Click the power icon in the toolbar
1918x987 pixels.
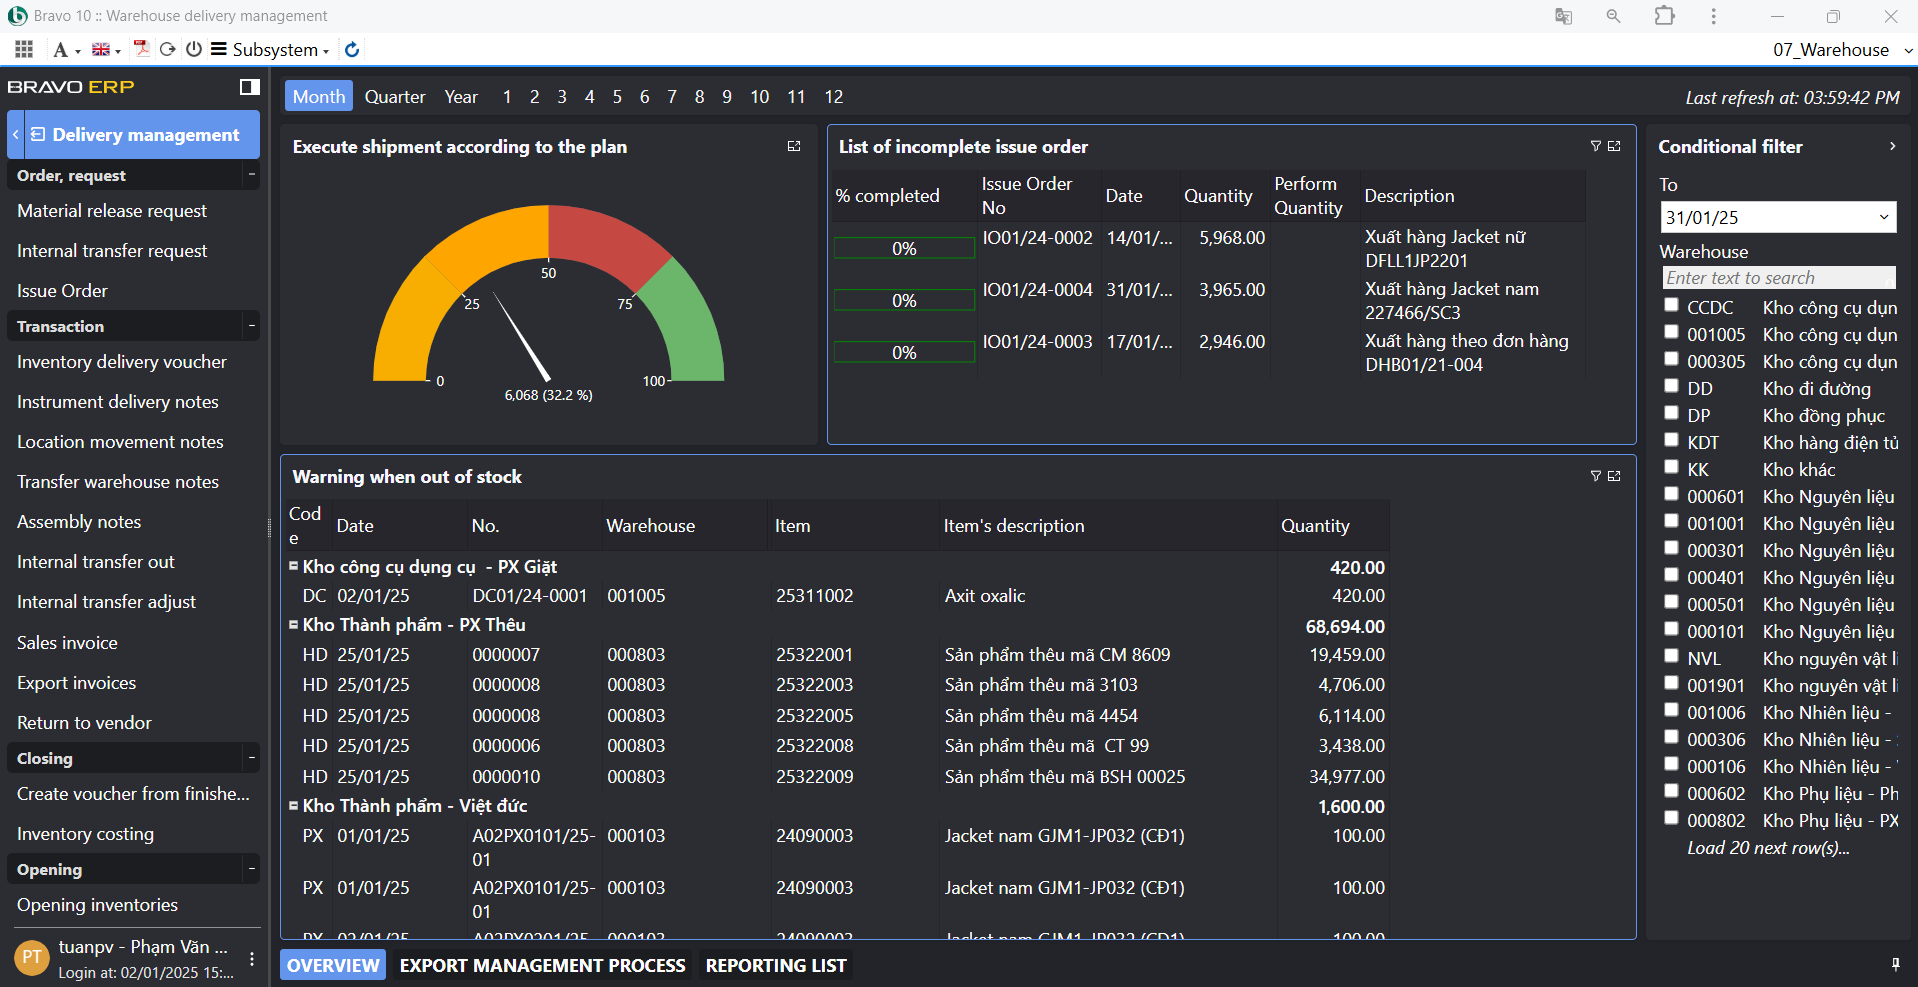(x=194, y=49)
